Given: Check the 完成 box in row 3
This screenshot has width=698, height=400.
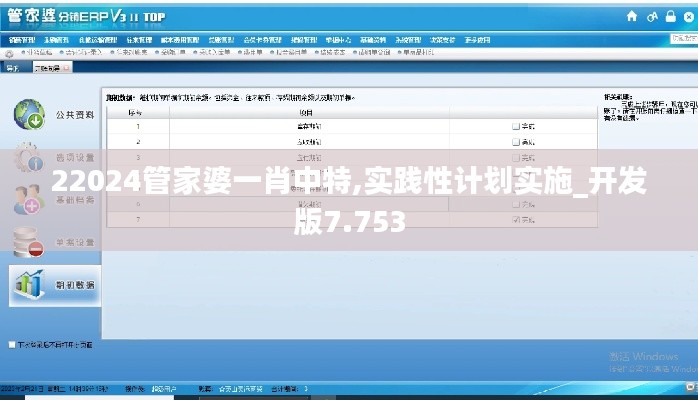Looking at the screenshot, I should (x=516, y=158).
